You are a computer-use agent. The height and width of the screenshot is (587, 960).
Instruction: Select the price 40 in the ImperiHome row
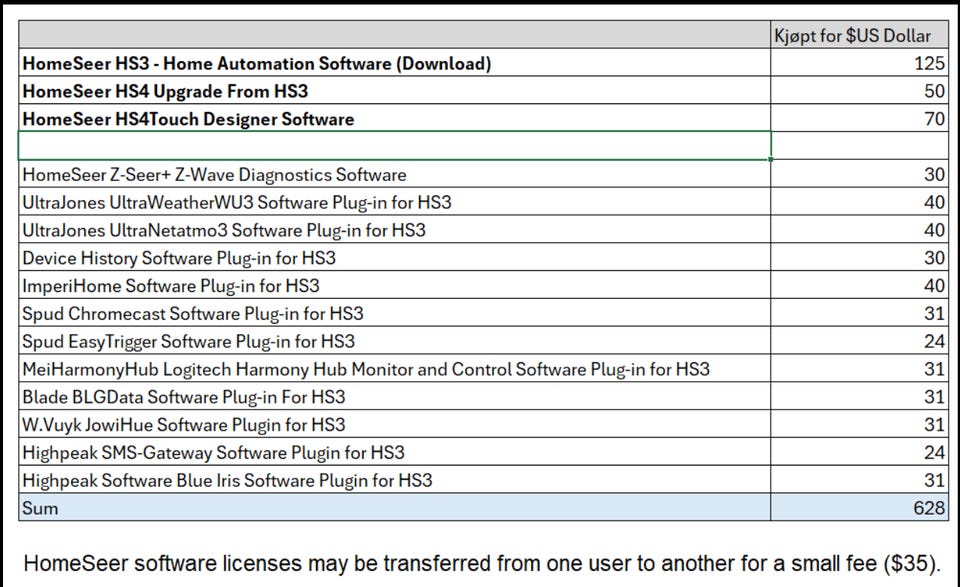coord(859,285)
